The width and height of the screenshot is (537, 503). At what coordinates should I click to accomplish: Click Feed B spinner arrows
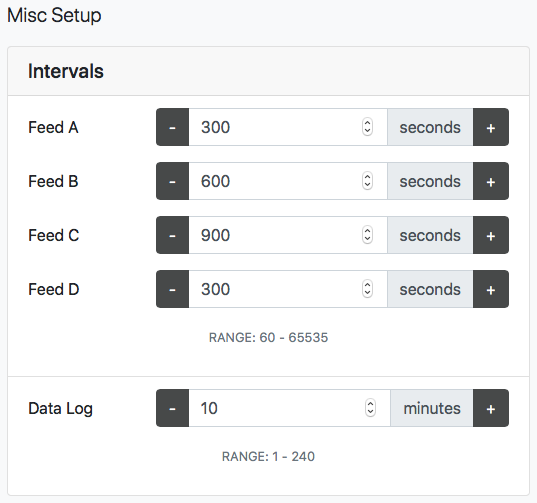pyautogui.click(x=367, y=181)
